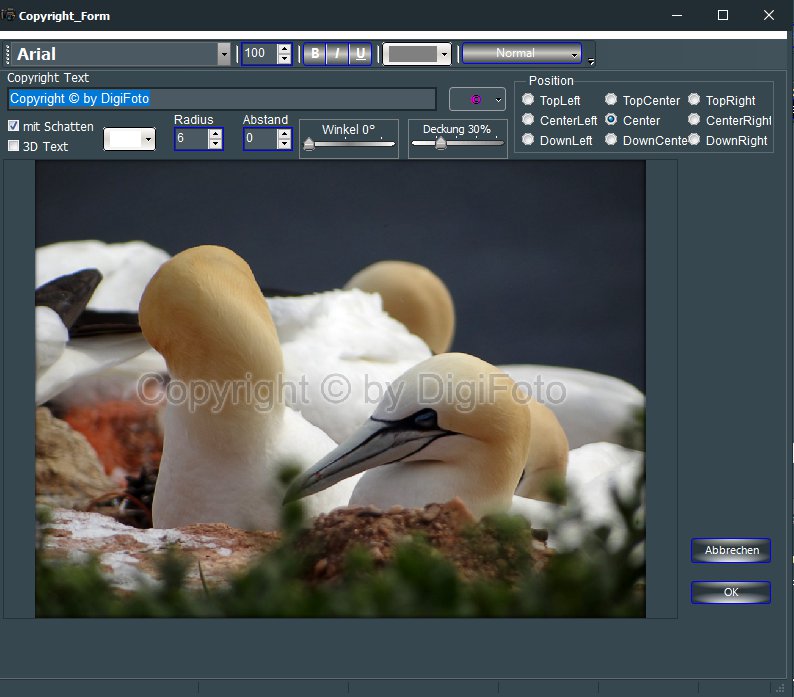Increase the Abstand spinner value
794x697 pixels.
(x=284, y=134)
